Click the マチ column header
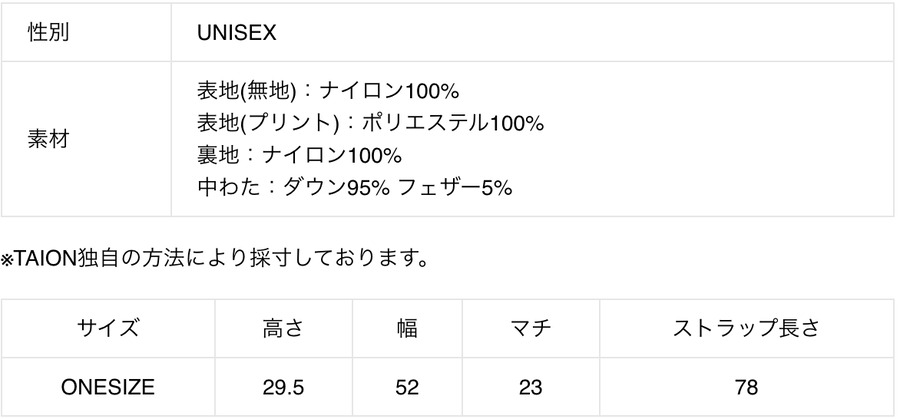Viewport: 900px width, 419px height. [x=530, y=327]
